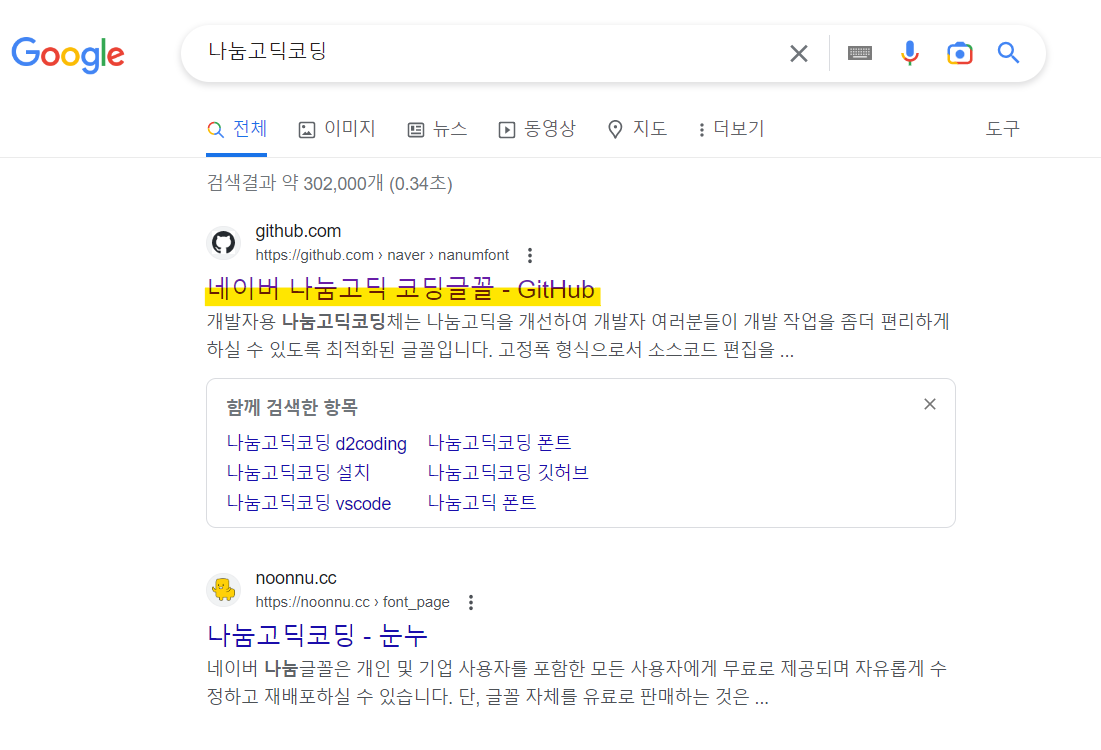The height and width of the screenshot is (750, 1101).
Task: Click related search 나눔고딕코딩 깃허브
Action: (x=508, y=473)
